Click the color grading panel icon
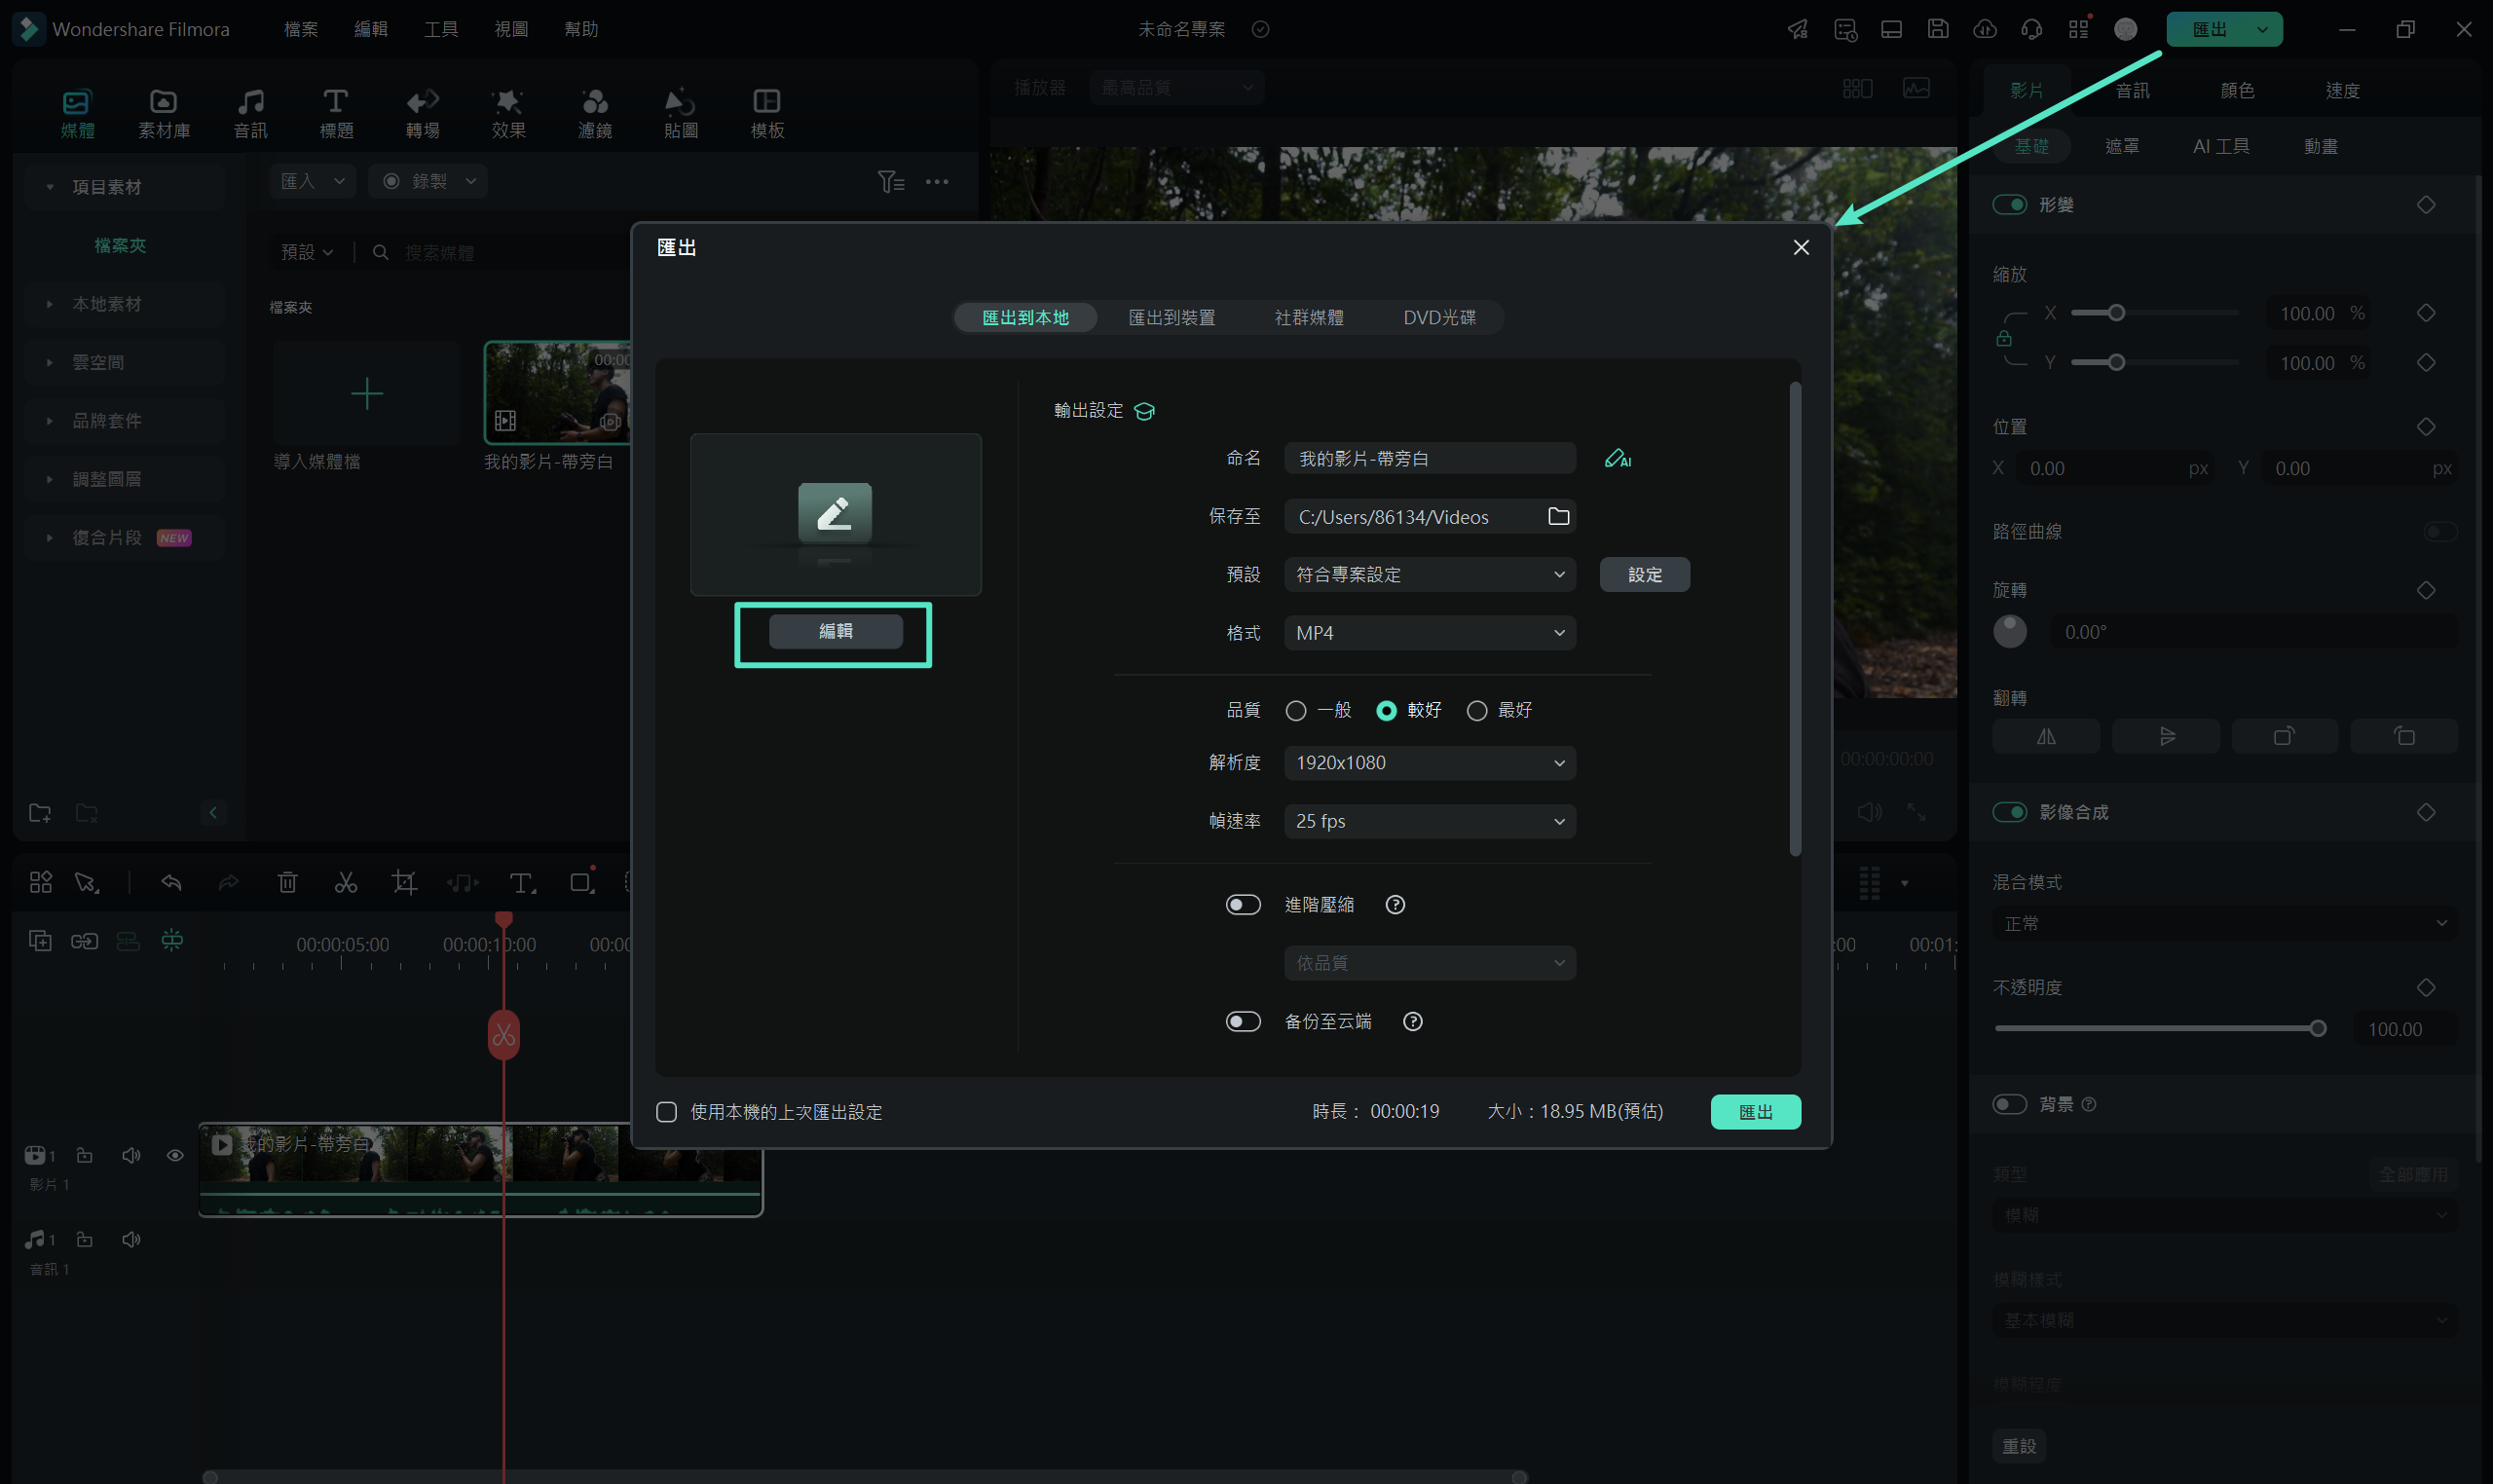 click(2235, 91)
